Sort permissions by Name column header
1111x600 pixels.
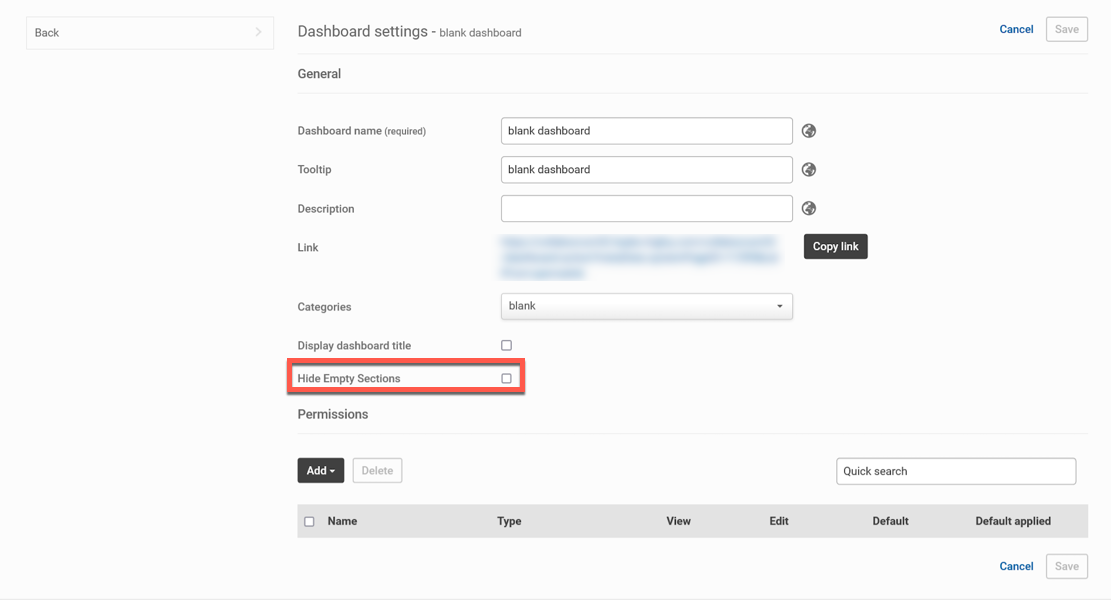342,522
